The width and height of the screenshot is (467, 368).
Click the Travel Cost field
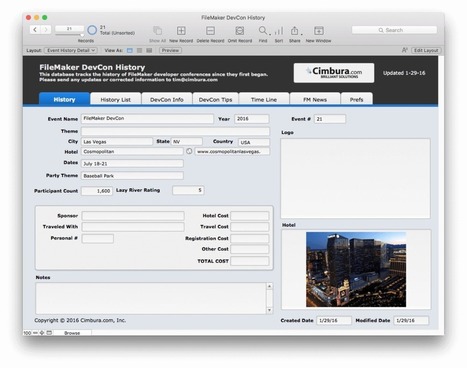(x=250, y=227)
